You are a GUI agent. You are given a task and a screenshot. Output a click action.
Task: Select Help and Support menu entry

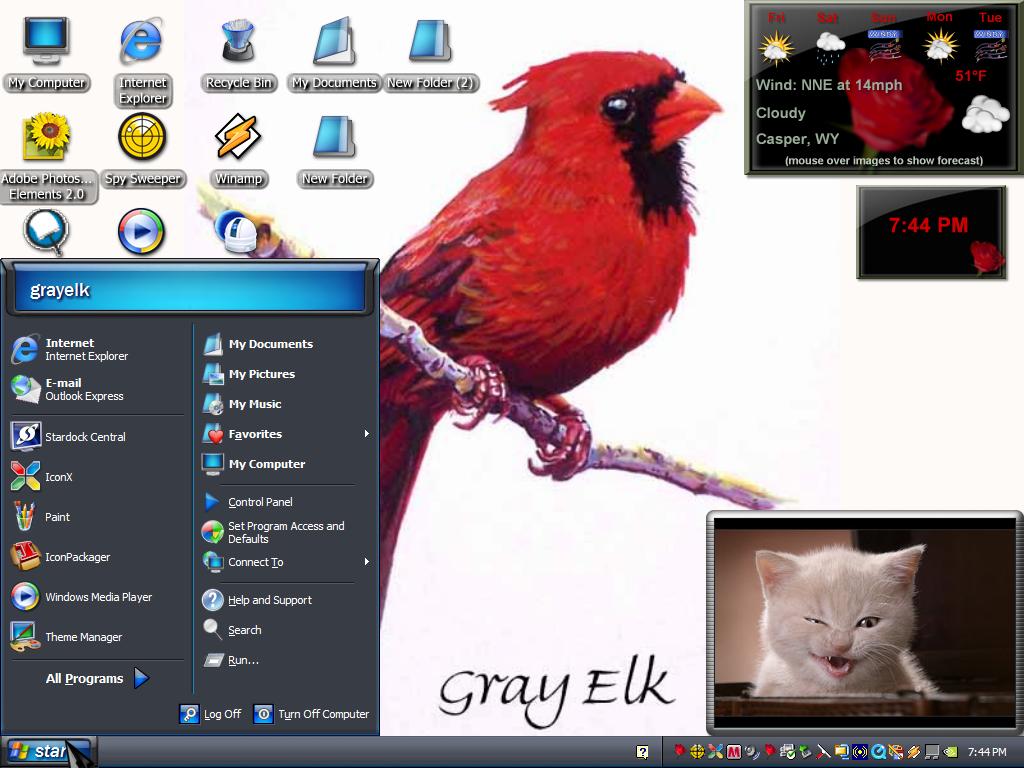tap(286, 600)
